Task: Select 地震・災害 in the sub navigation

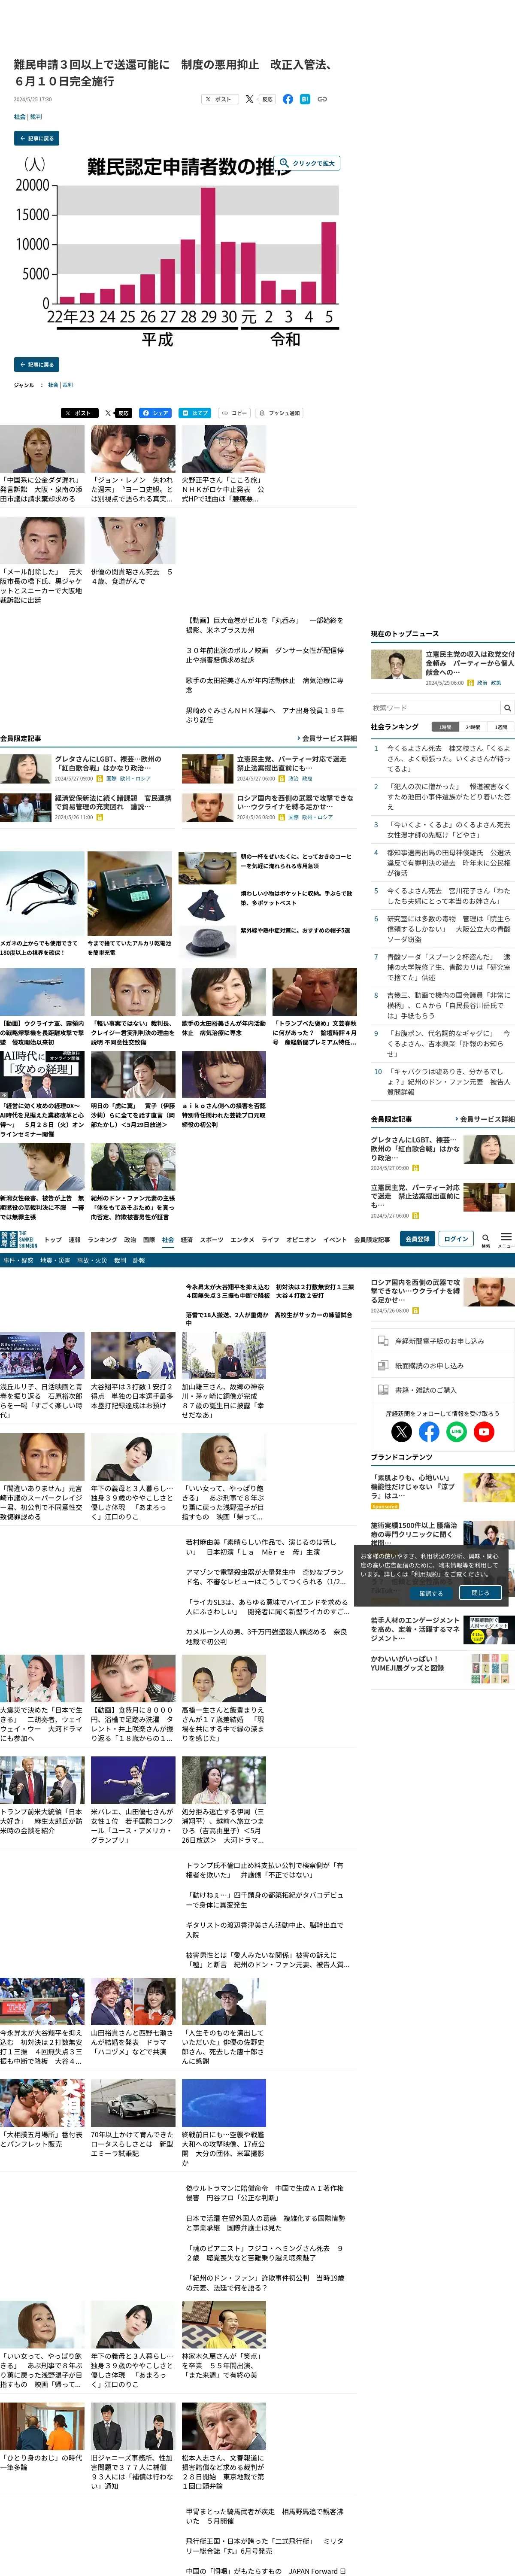Action: click(55, 1261)
